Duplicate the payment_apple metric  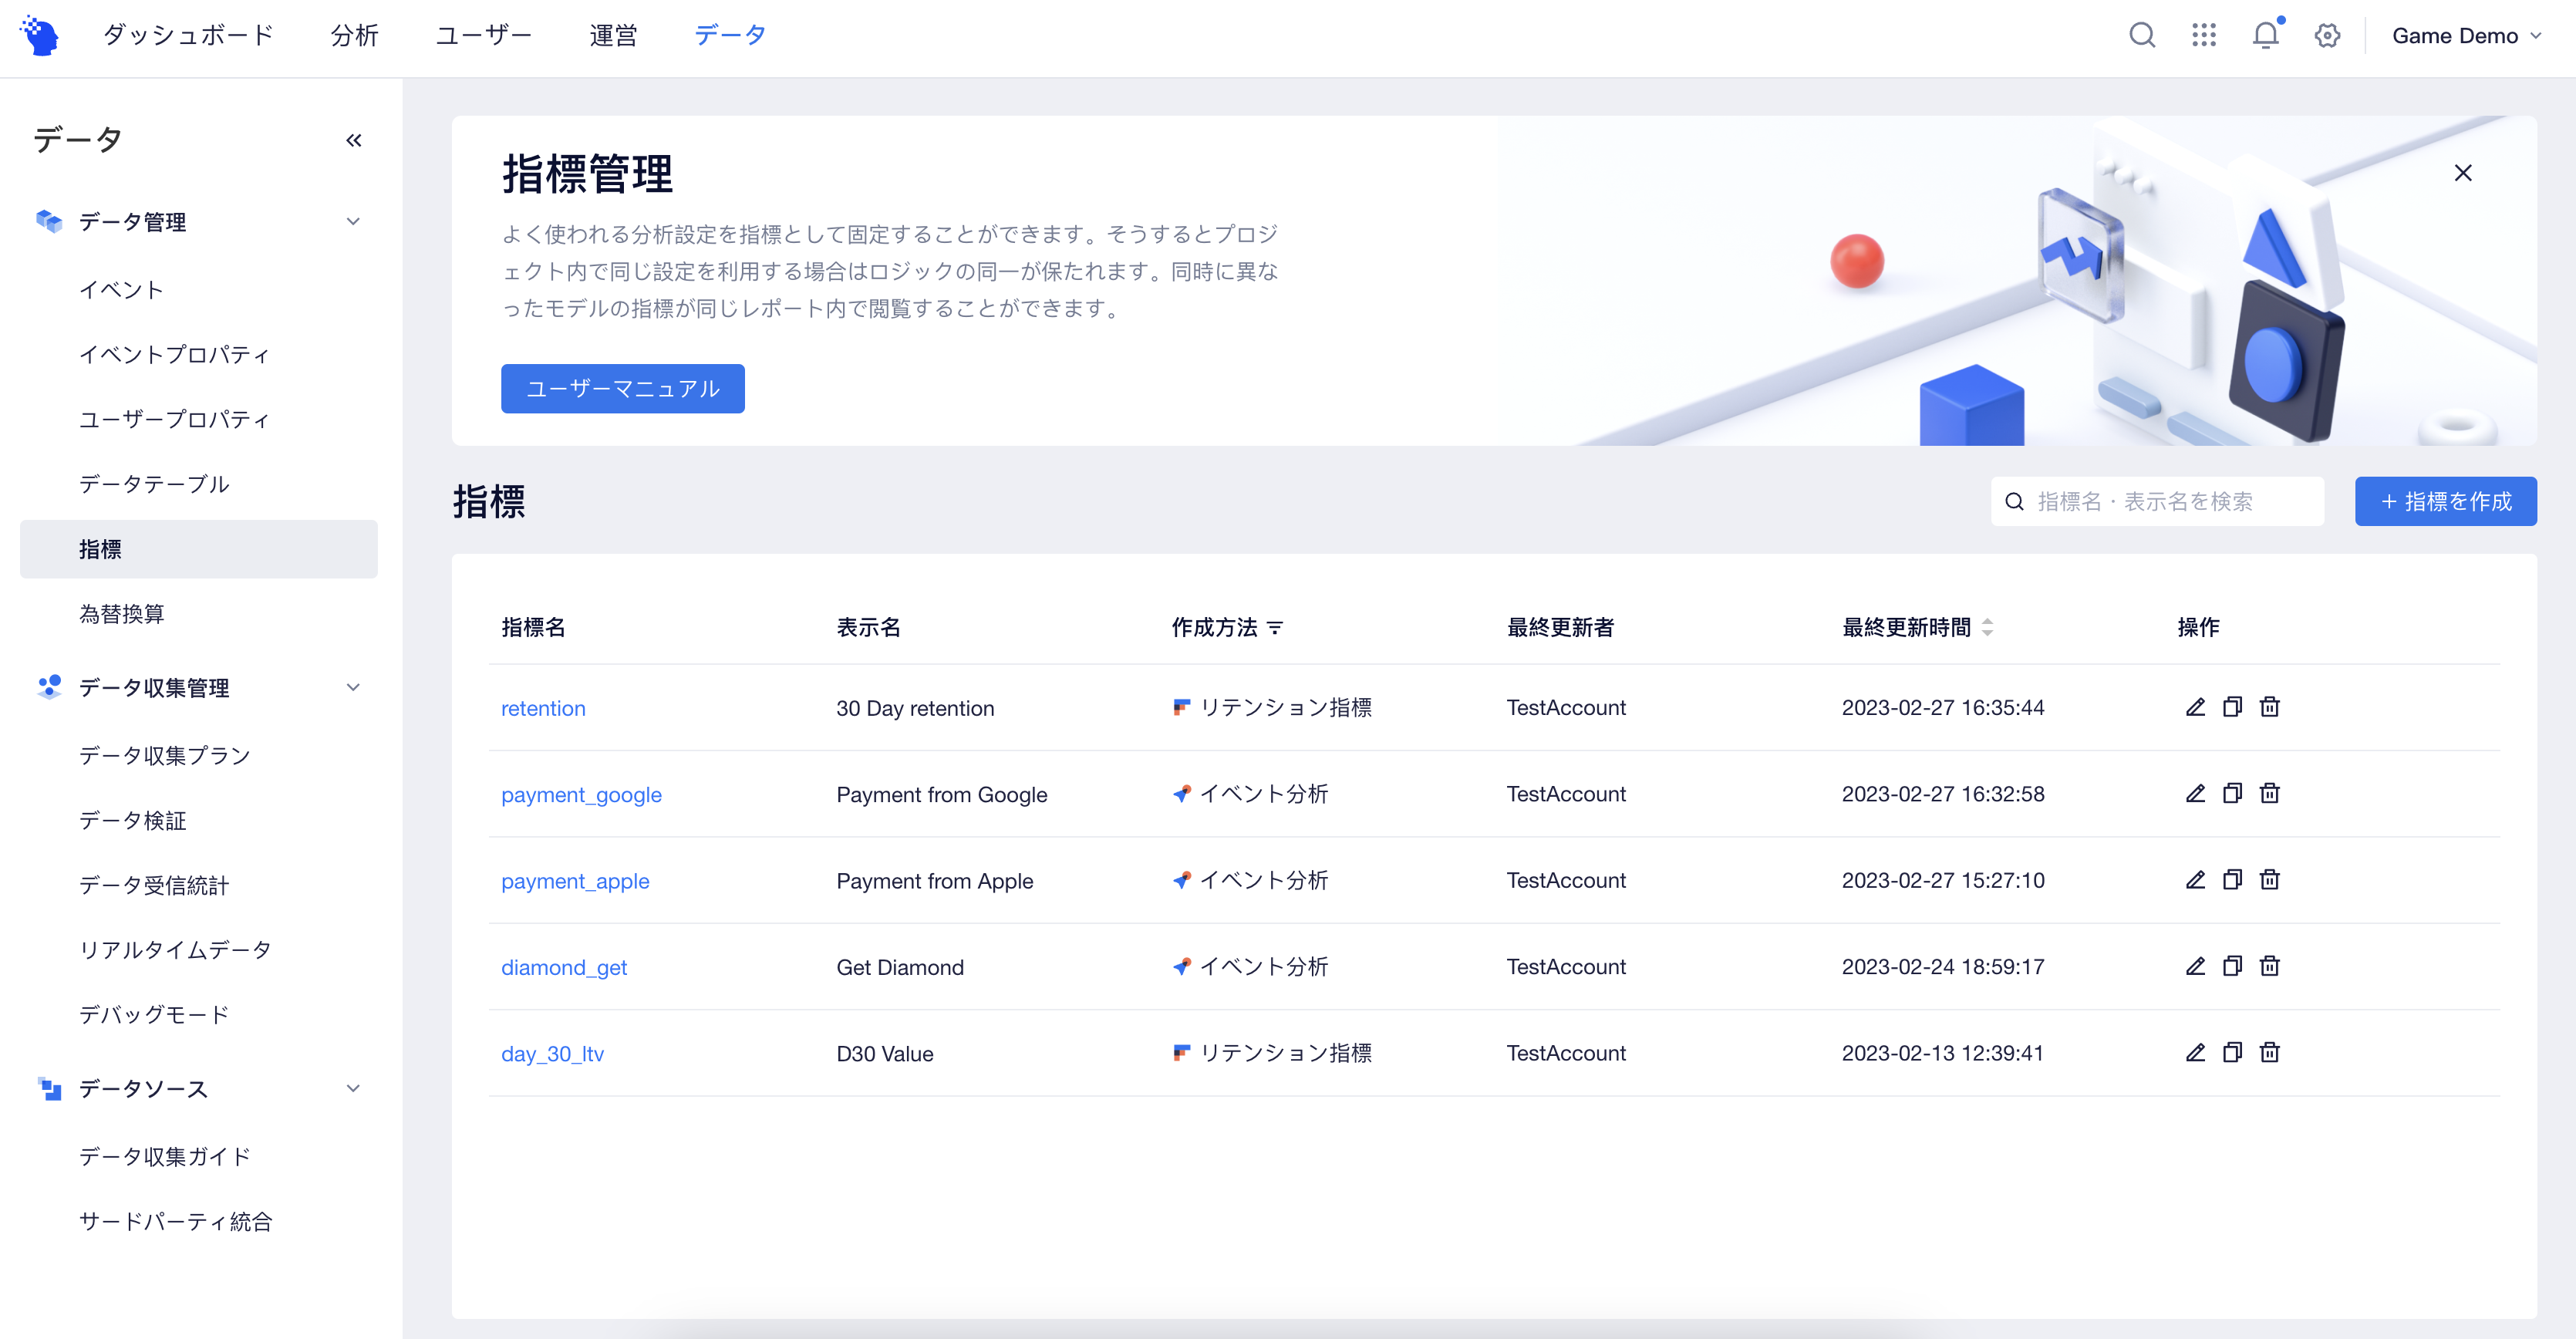coord(2232,880)
